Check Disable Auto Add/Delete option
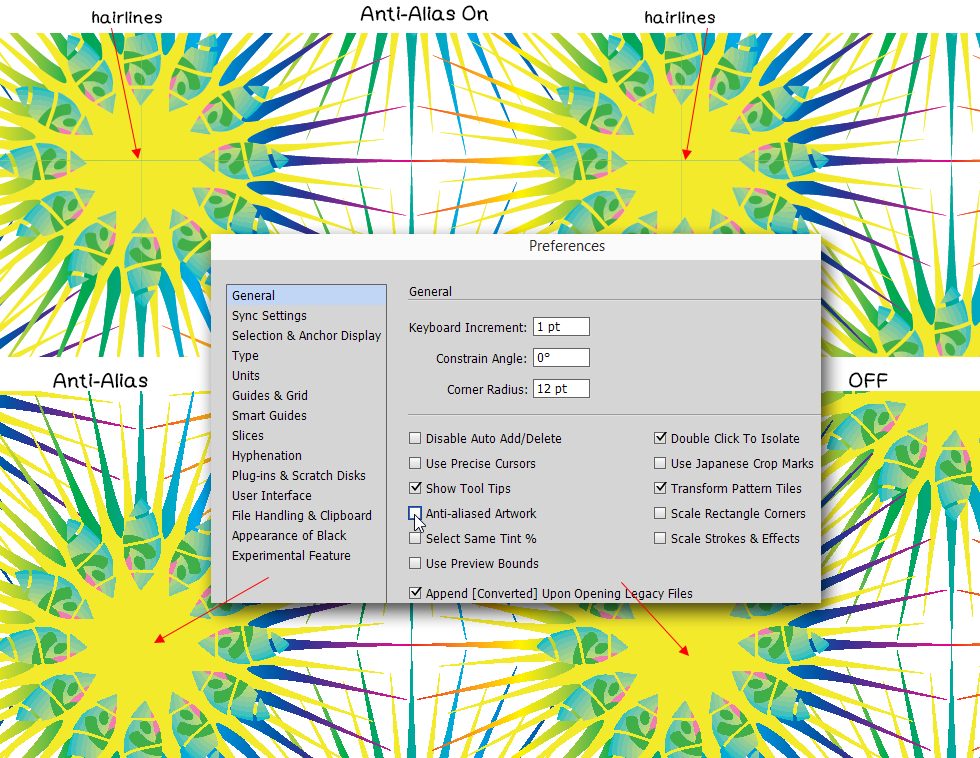Screen dimensions: 980x758 point(415,439)
